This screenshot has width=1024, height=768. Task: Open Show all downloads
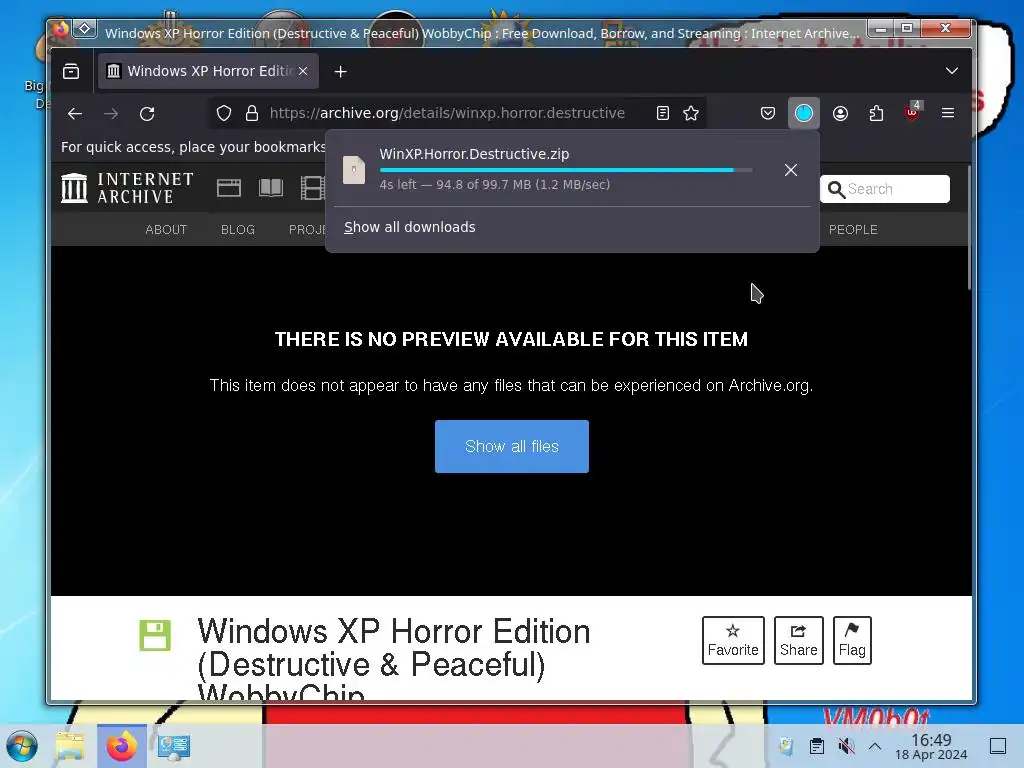[x=409, y=227]
